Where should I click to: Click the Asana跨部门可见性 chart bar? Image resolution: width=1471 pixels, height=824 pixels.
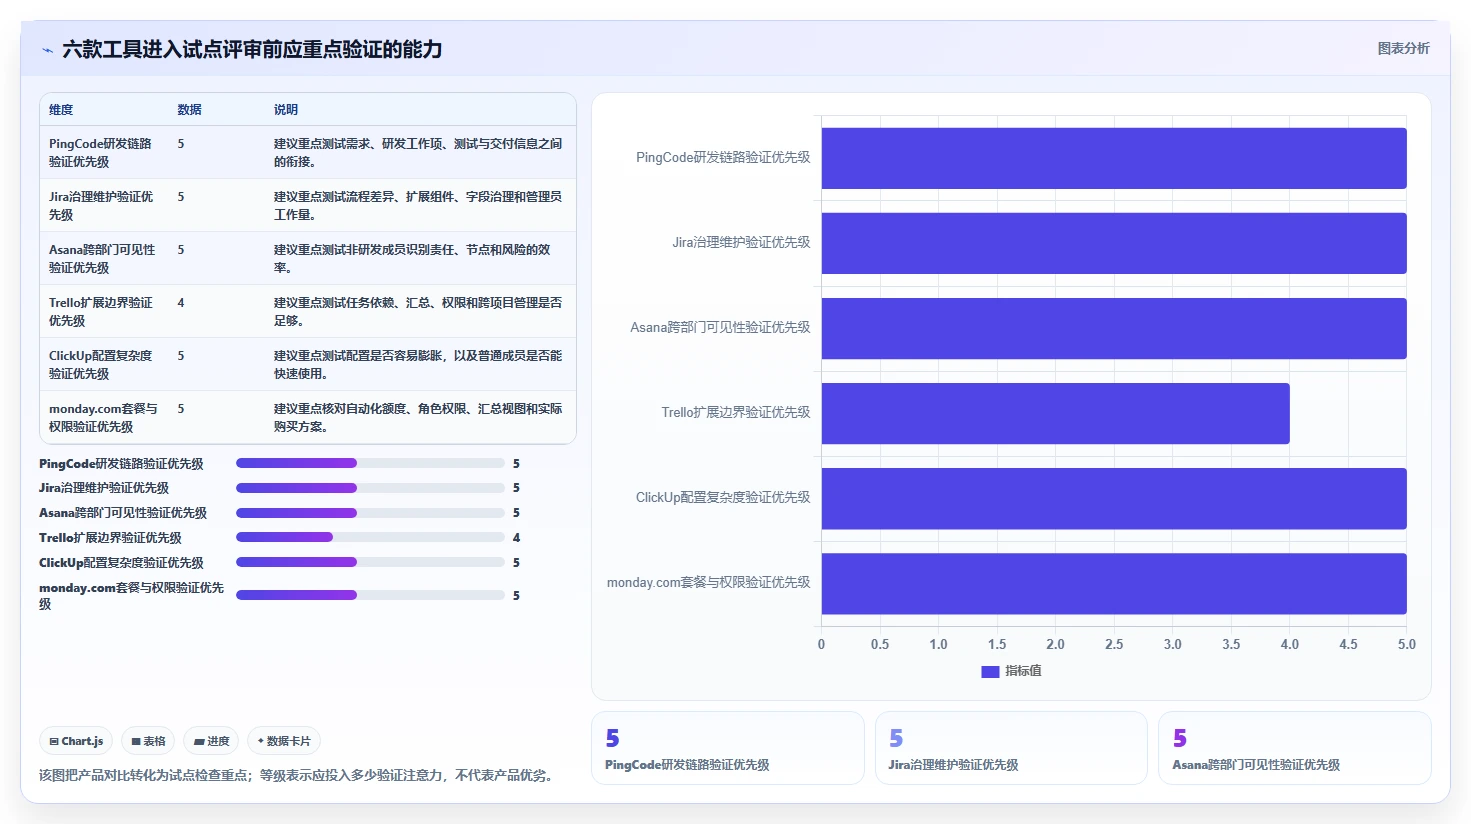tap(1114, 328)
